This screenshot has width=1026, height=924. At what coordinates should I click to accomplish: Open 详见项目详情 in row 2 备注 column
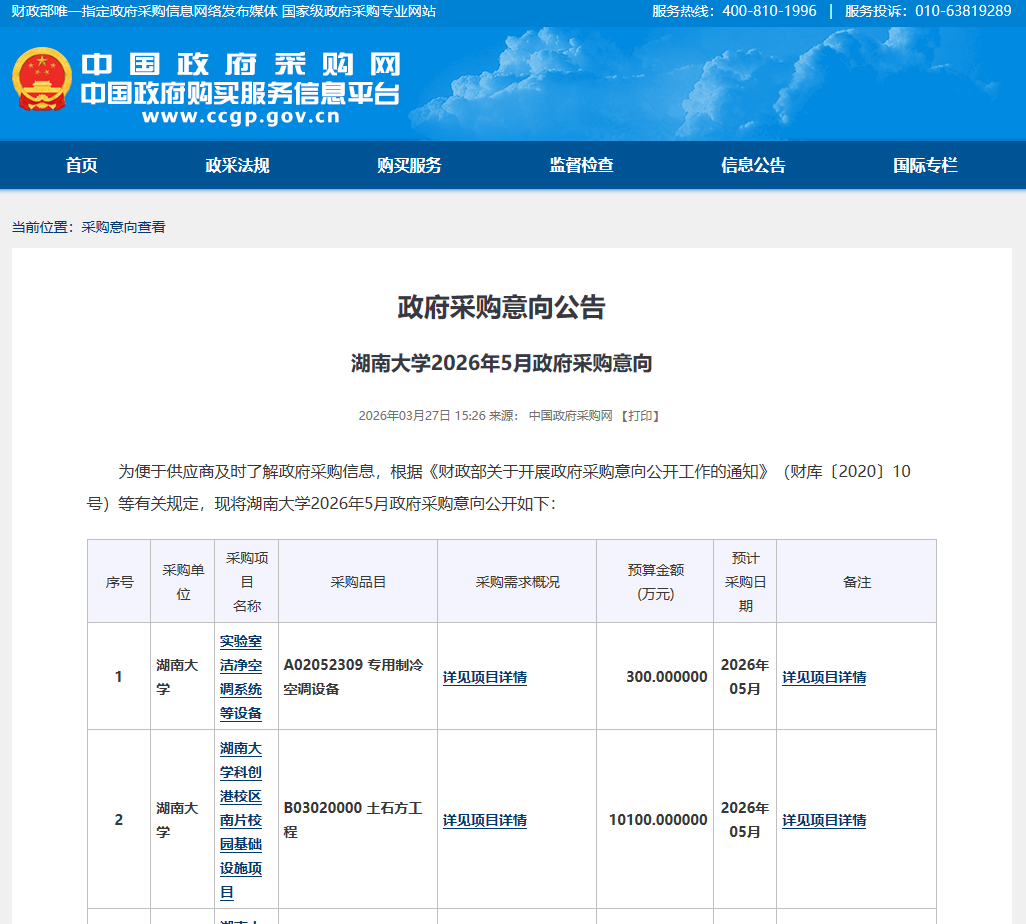point(824,820)
